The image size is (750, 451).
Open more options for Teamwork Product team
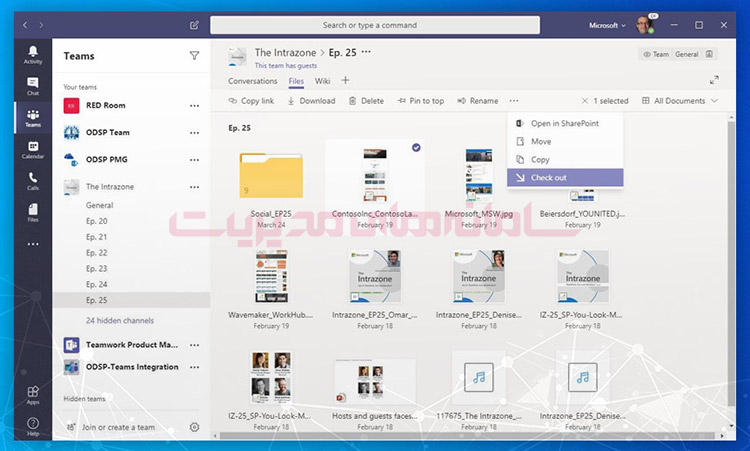194,345
